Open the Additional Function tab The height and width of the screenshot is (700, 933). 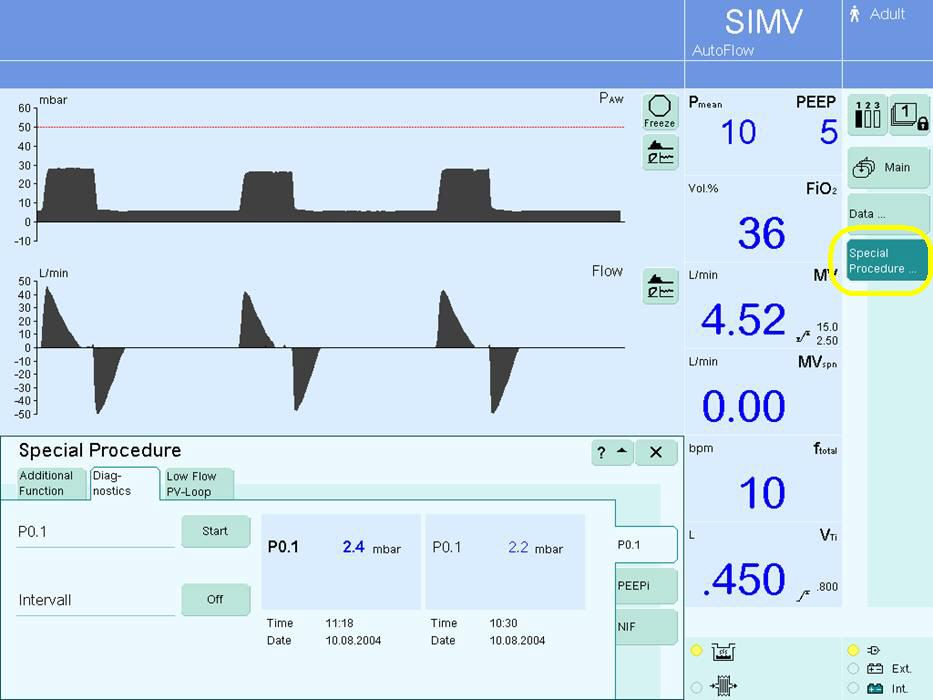pos(48,482)
